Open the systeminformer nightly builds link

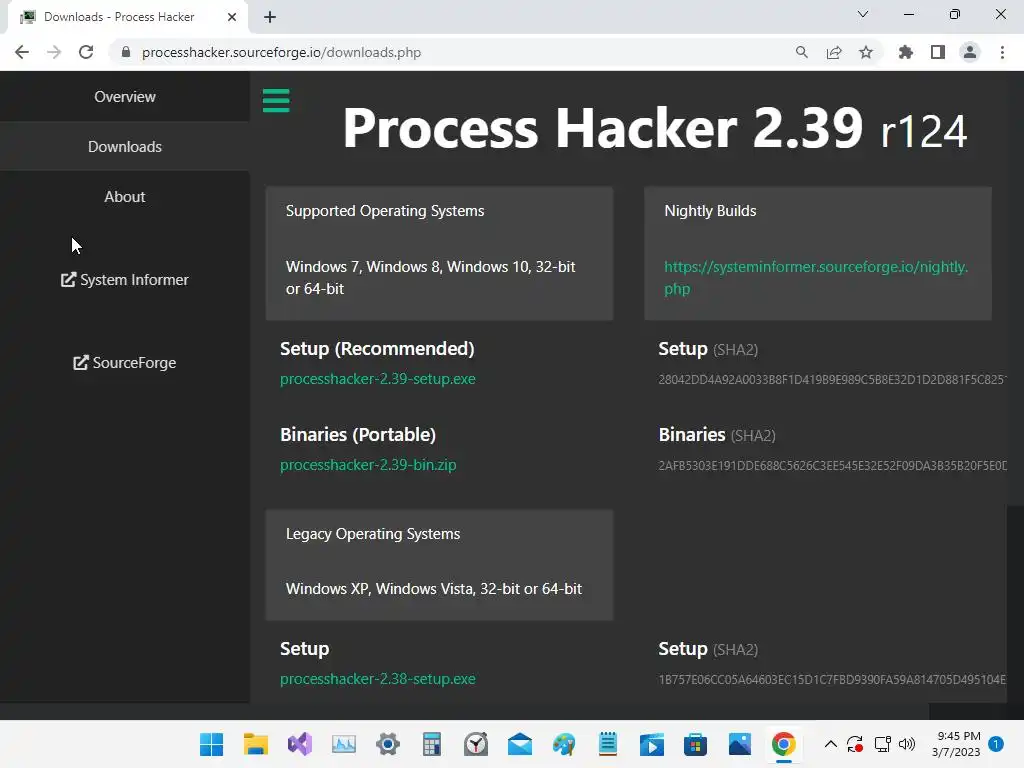pos(816,278)
